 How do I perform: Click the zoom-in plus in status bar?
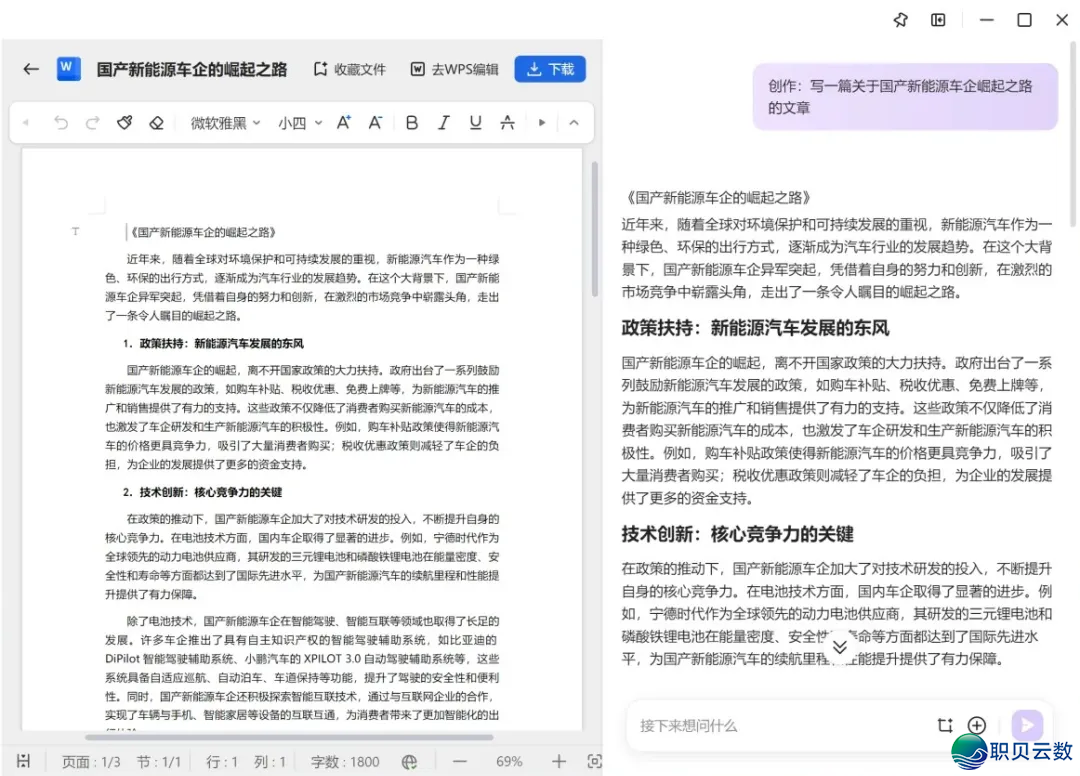click(559, 762)
